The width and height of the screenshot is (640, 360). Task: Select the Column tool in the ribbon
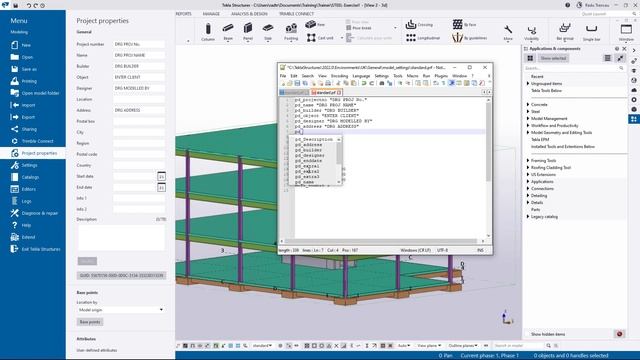[x=208, y=31]
